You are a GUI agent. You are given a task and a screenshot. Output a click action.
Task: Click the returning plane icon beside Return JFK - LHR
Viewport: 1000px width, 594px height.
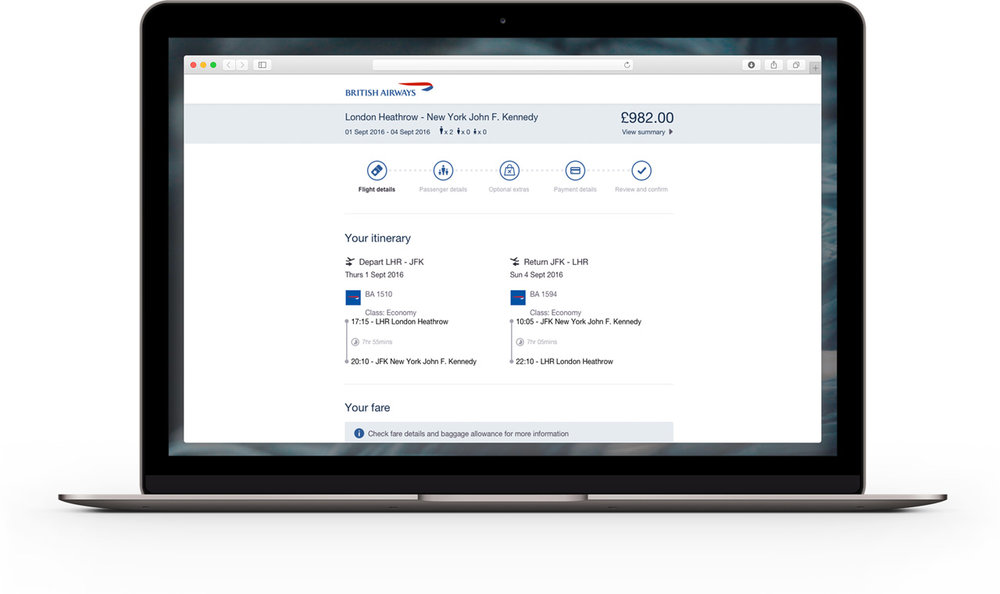pyautogui.click(x=515, y=262)
